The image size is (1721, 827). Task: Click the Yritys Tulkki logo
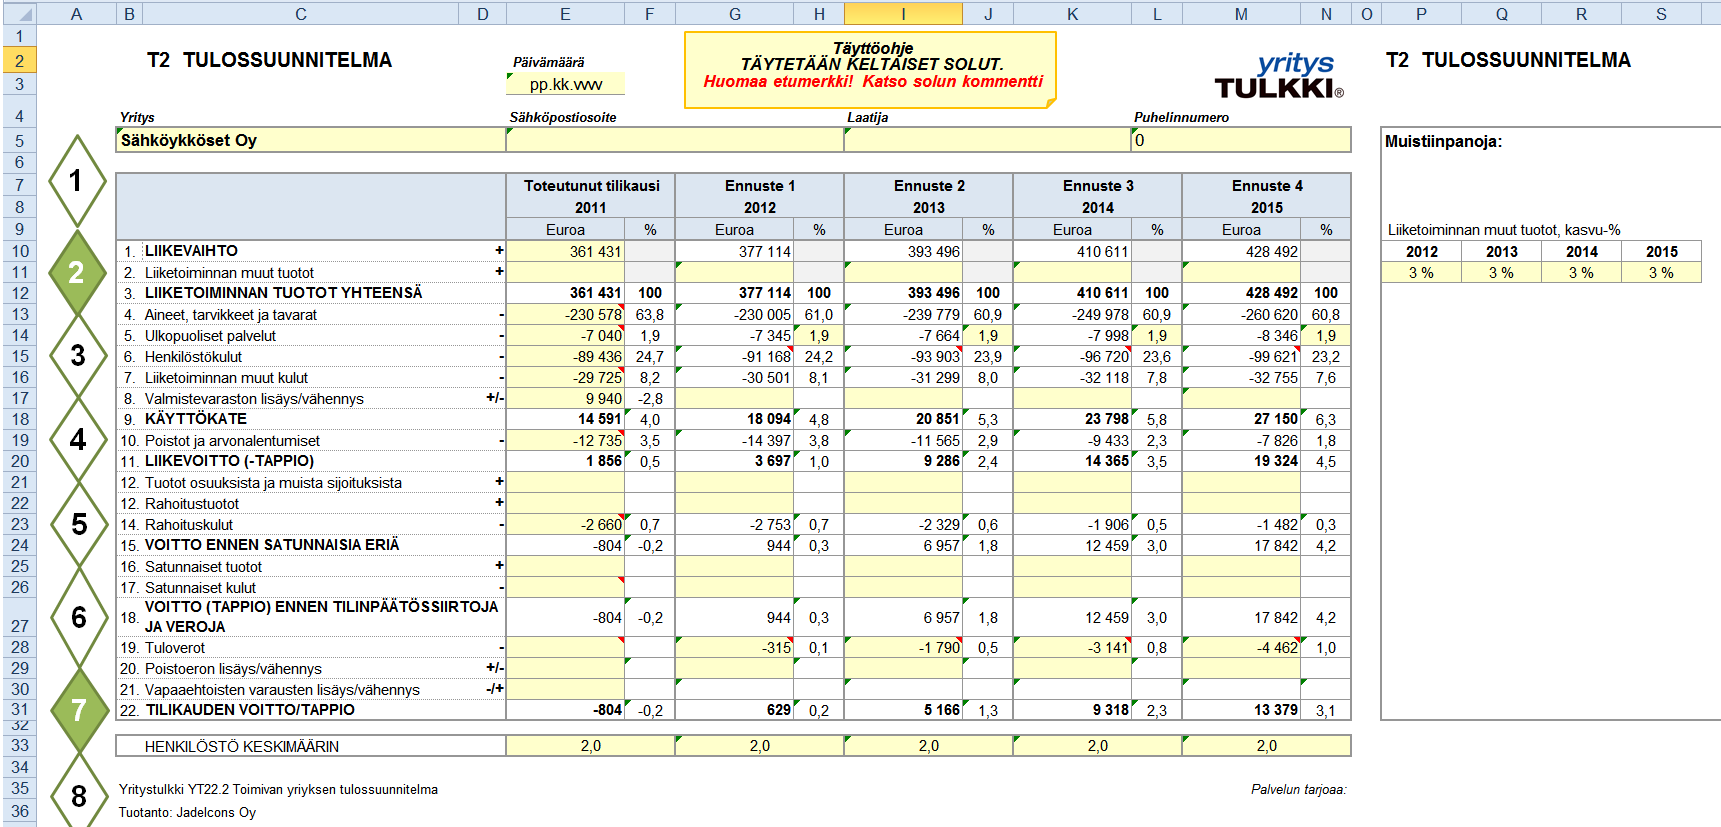[1280, 77]
